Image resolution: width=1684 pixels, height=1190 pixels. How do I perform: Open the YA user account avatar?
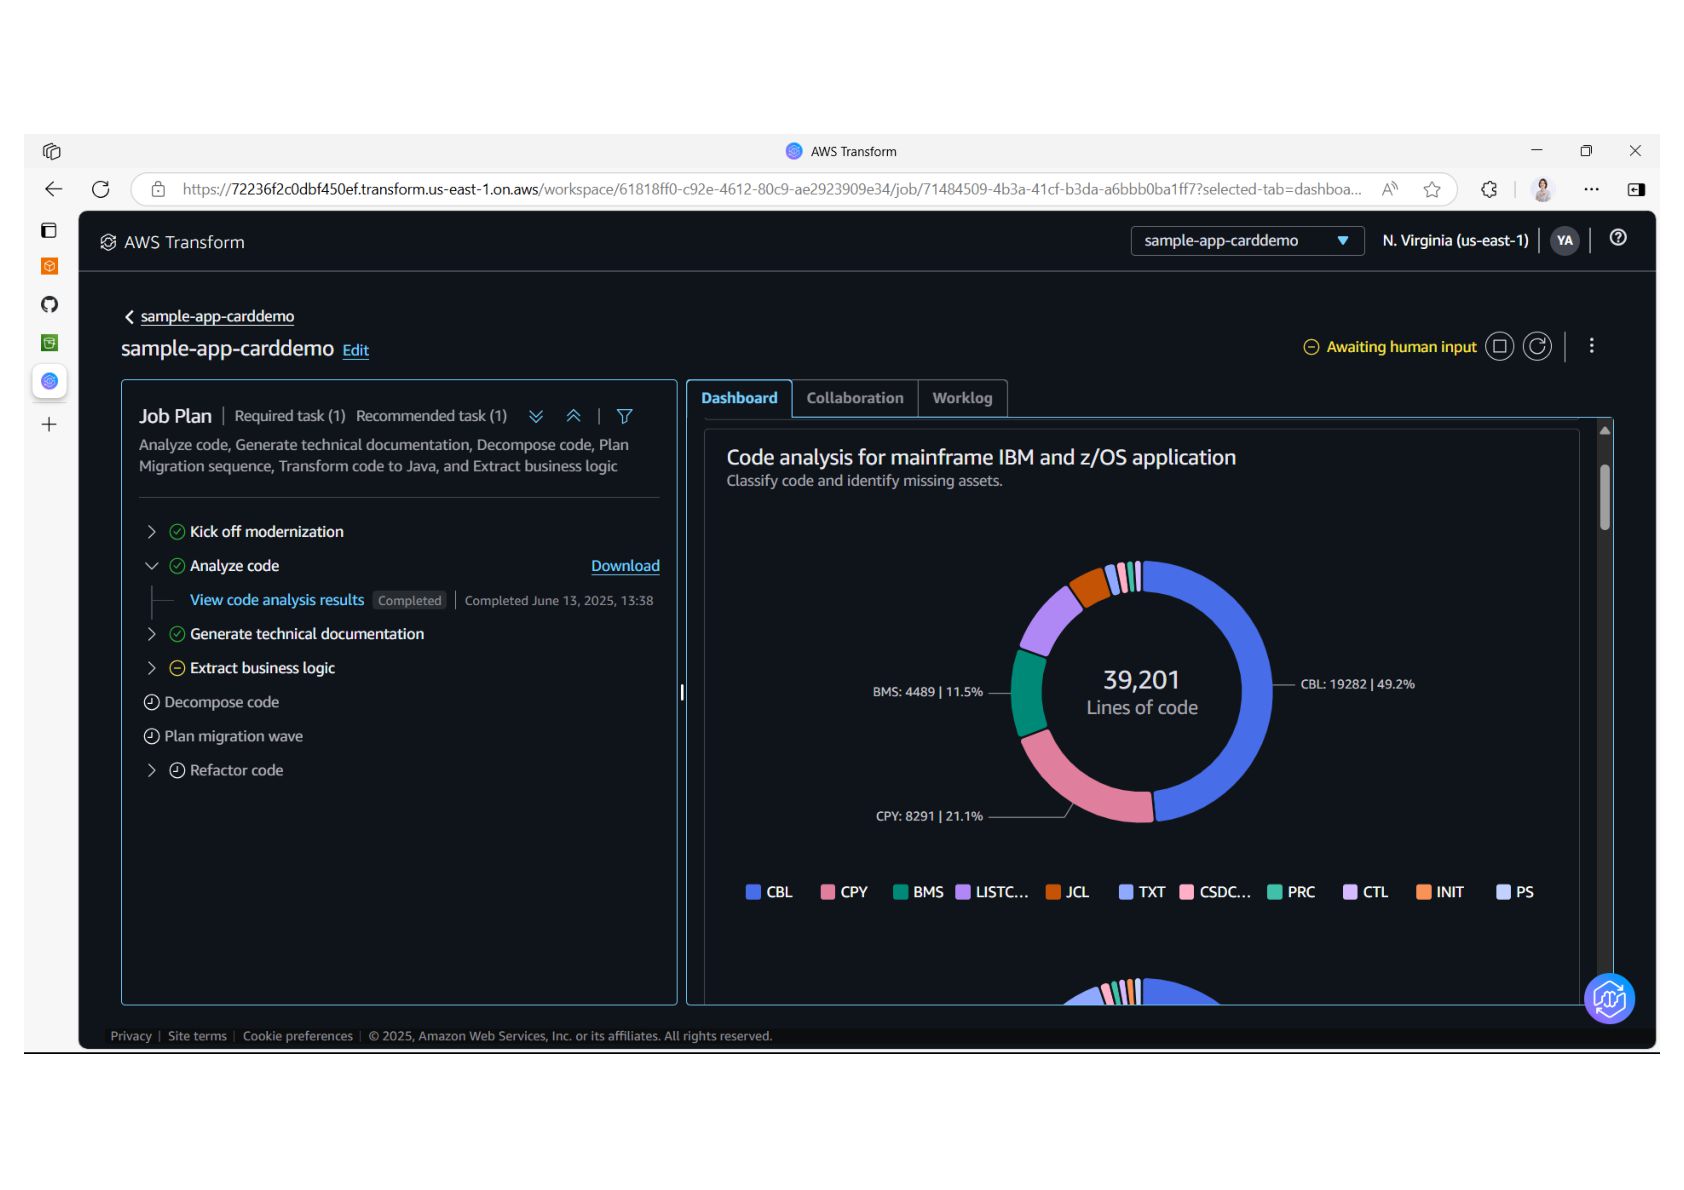tap(1565, 240)
